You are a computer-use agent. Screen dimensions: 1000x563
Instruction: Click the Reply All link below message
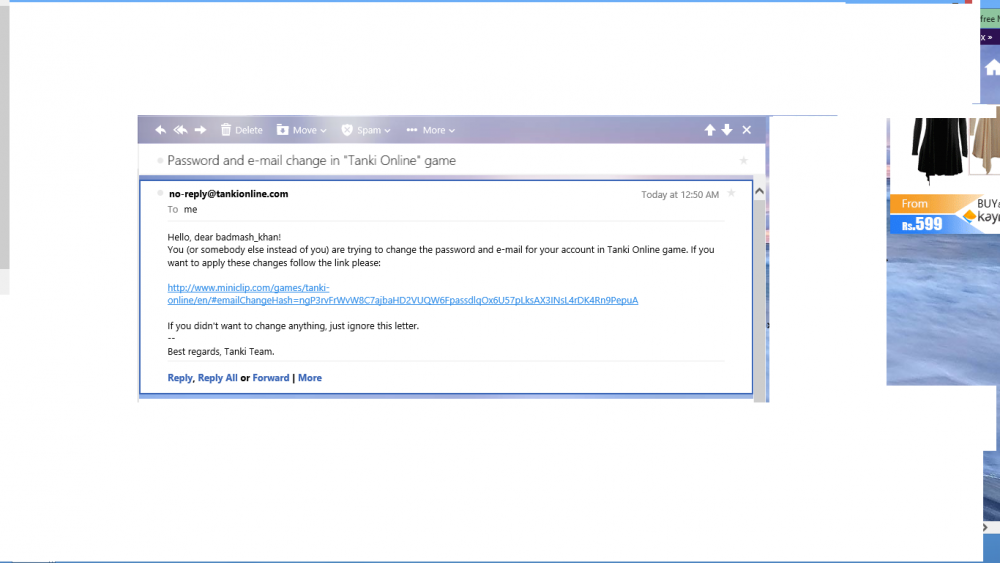point(217,378)
